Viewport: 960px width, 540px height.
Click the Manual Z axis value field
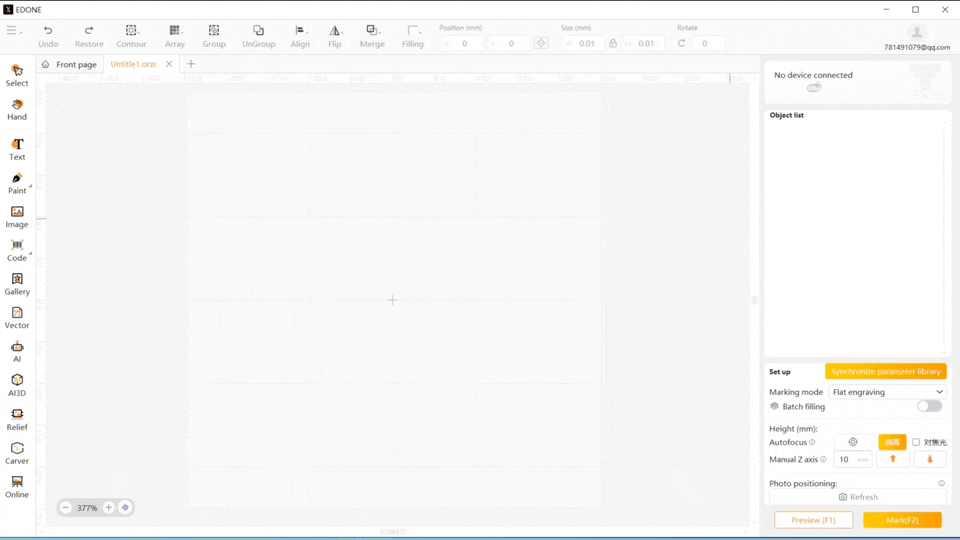click(x=852, y=460)
